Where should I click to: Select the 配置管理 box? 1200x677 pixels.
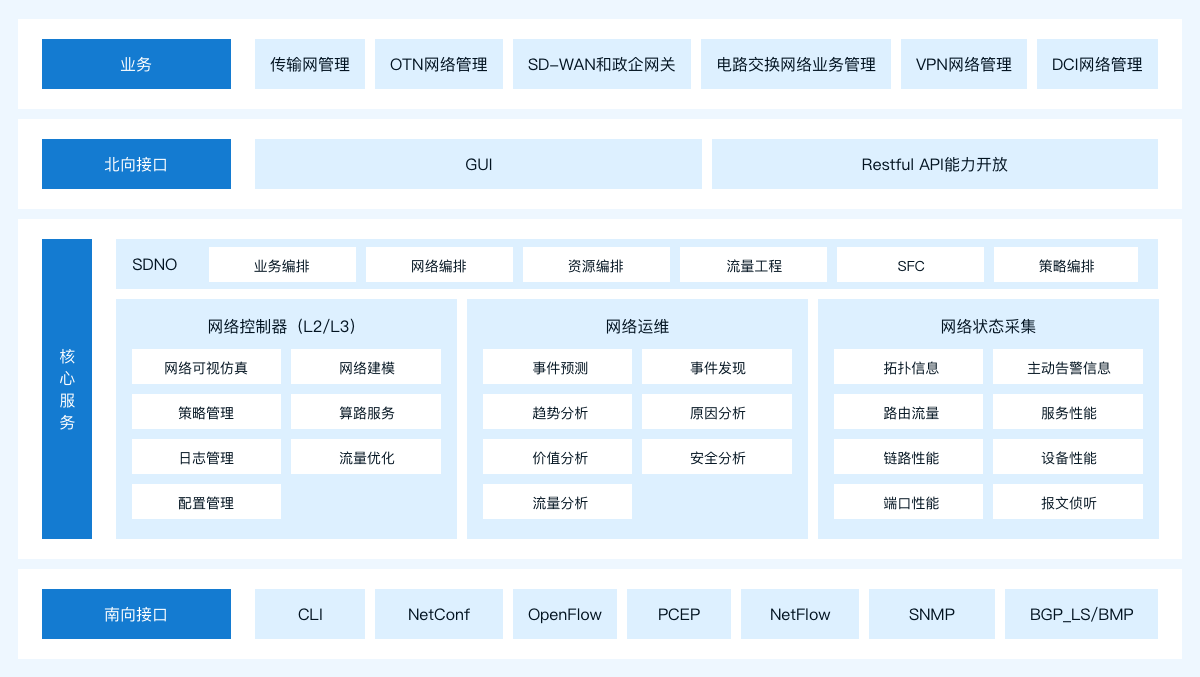(206, 502)
